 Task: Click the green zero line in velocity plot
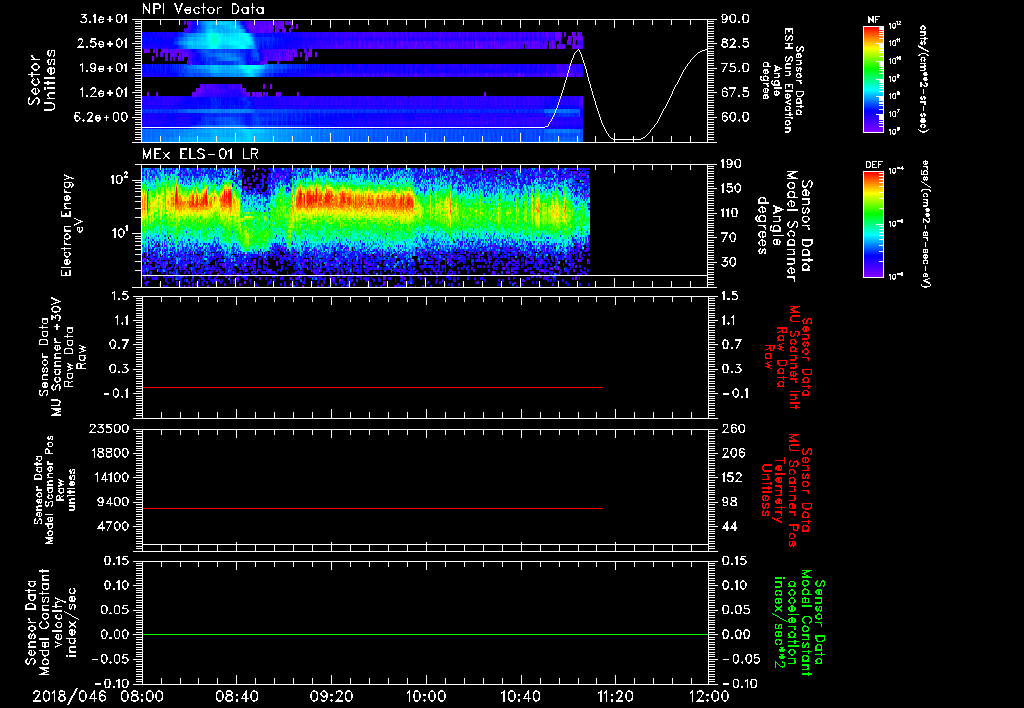point(425,634)
